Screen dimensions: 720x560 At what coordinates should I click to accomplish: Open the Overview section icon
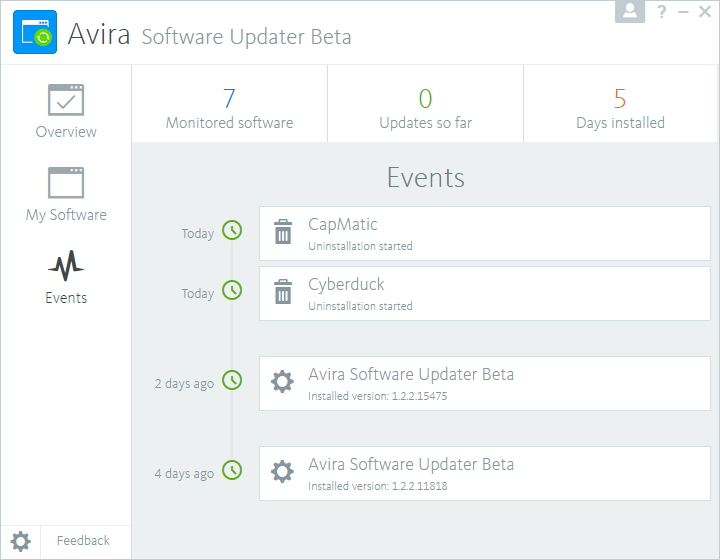coord(66,100)
